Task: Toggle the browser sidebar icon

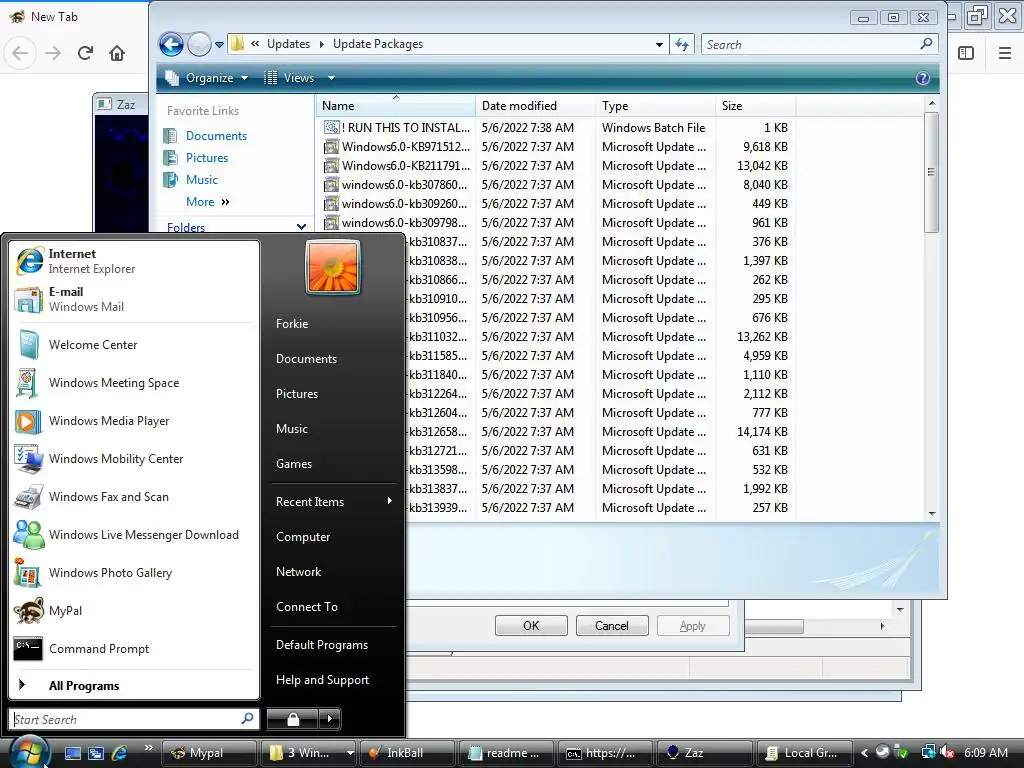Action: [x=966, y=53]
